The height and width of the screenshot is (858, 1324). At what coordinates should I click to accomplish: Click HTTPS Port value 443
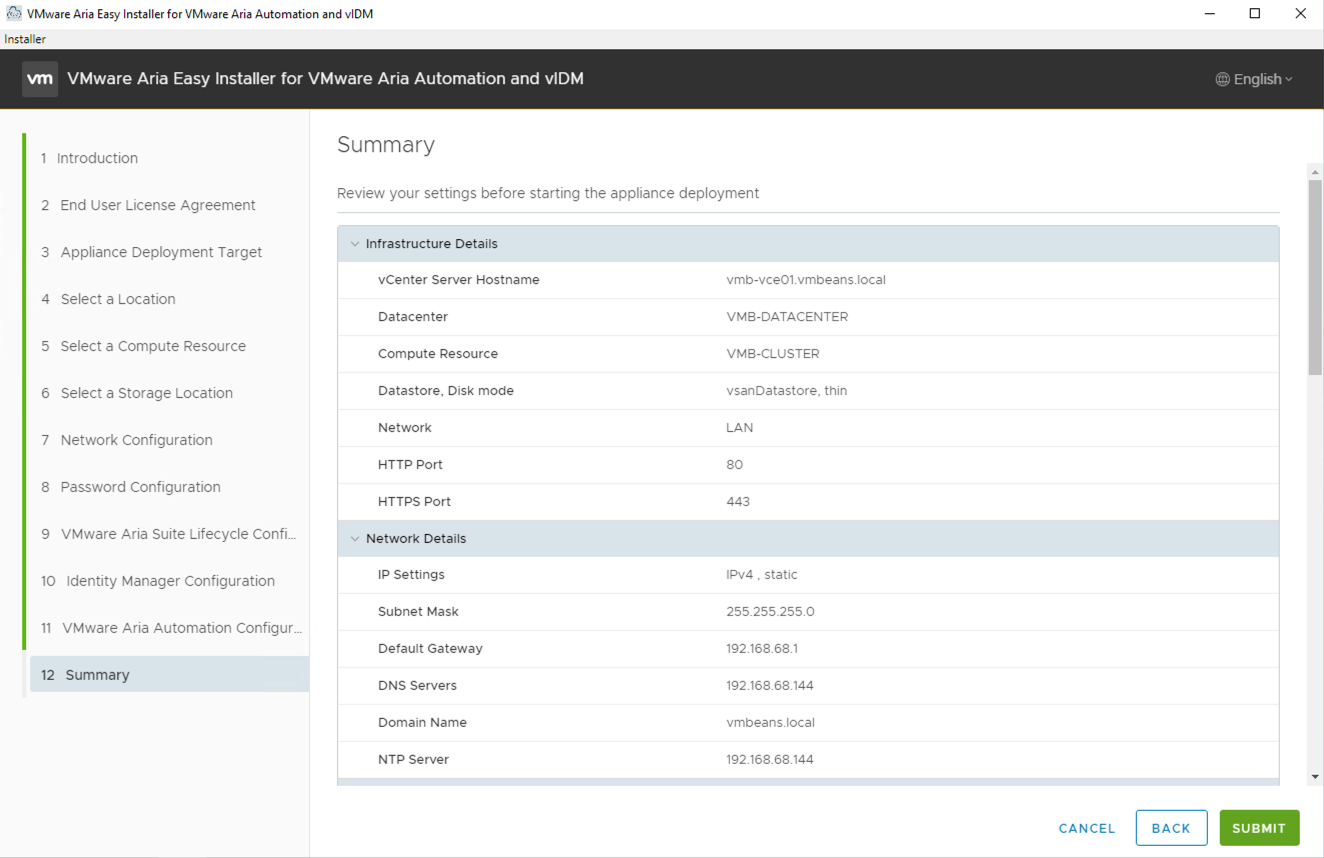pyautogui.click(x=738, y=502)
